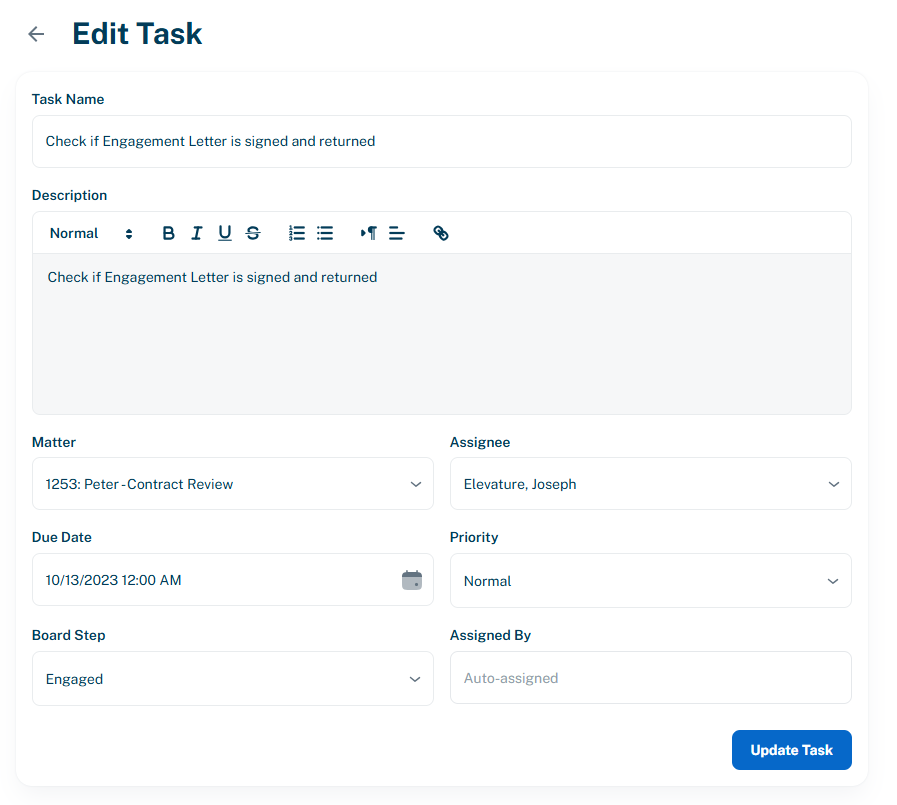Apply italic formatting to the description text
Viewport: 897px width, 805px height.
tap(196, 232)
